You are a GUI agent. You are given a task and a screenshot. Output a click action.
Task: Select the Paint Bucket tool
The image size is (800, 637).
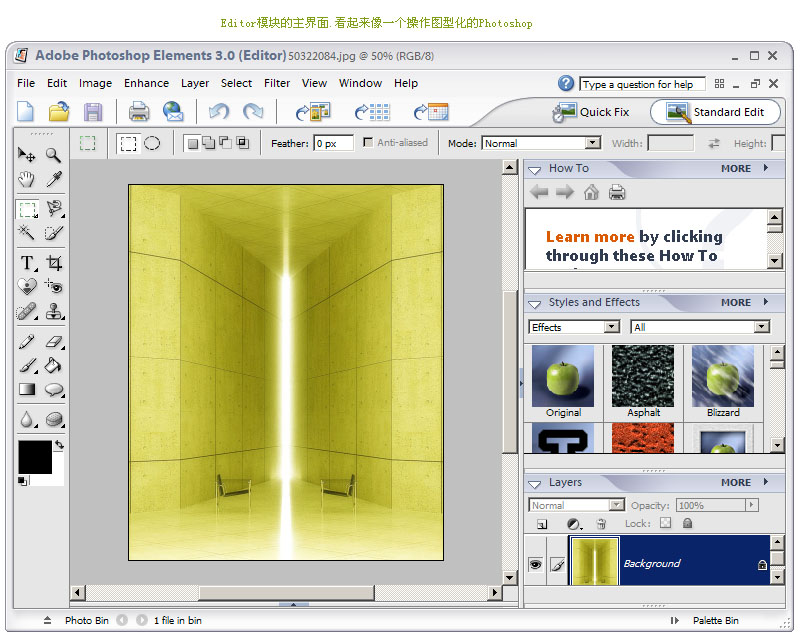coord(54,365)
